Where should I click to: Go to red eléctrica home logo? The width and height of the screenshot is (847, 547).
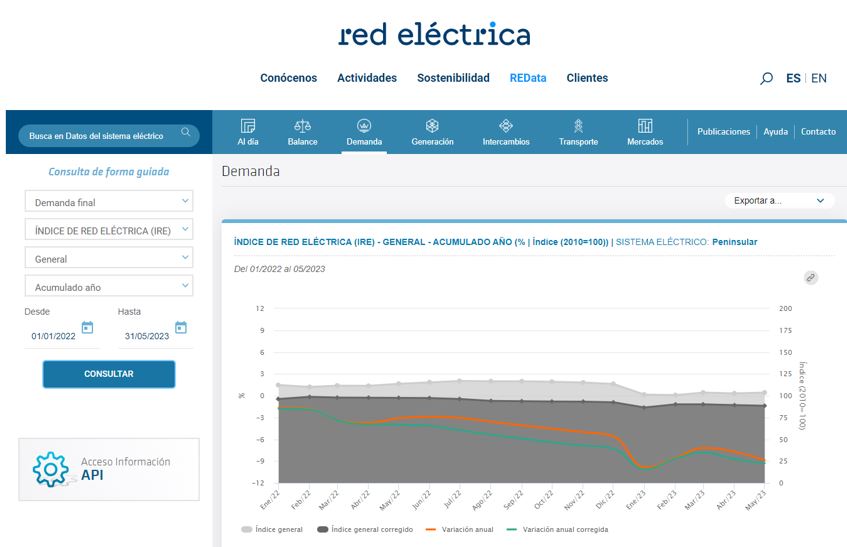click(x=434, y=34)
